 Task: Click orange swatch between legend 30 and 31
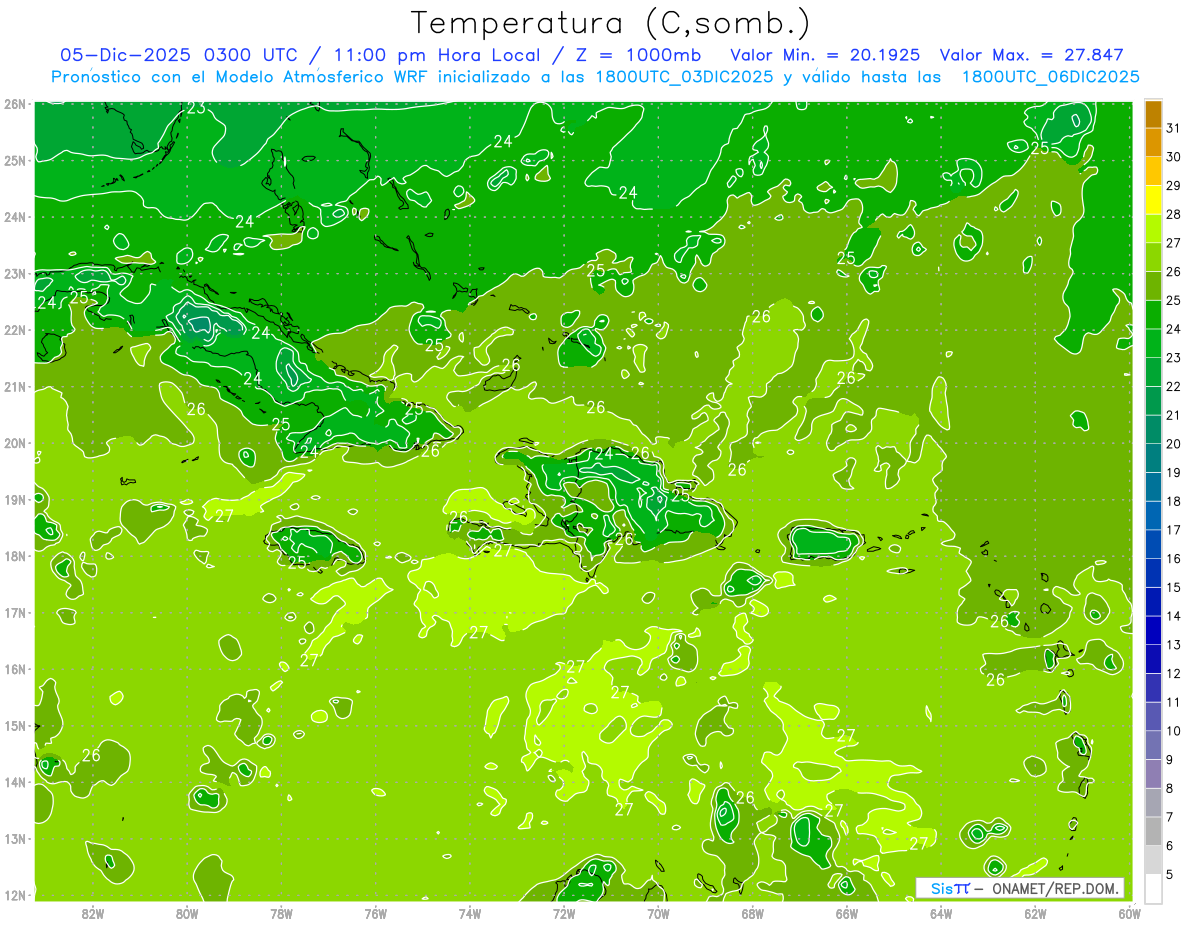[1153, 142]
